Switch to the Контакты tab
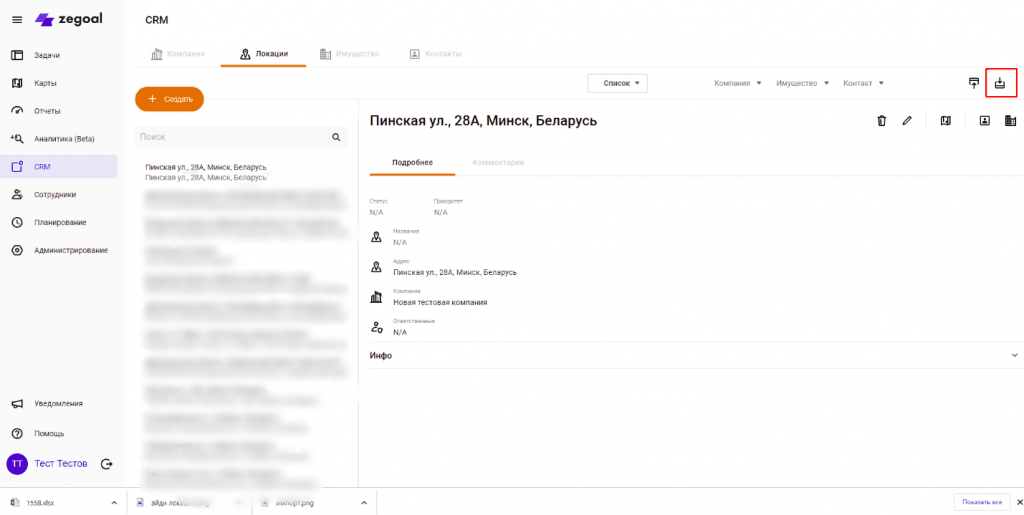 [x=435, y=53]
